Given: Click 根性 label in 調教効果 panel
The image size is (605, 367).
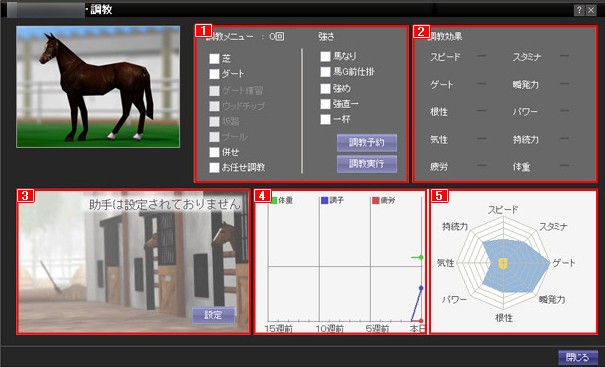Looking at the screenshot, I should point(439,112).
